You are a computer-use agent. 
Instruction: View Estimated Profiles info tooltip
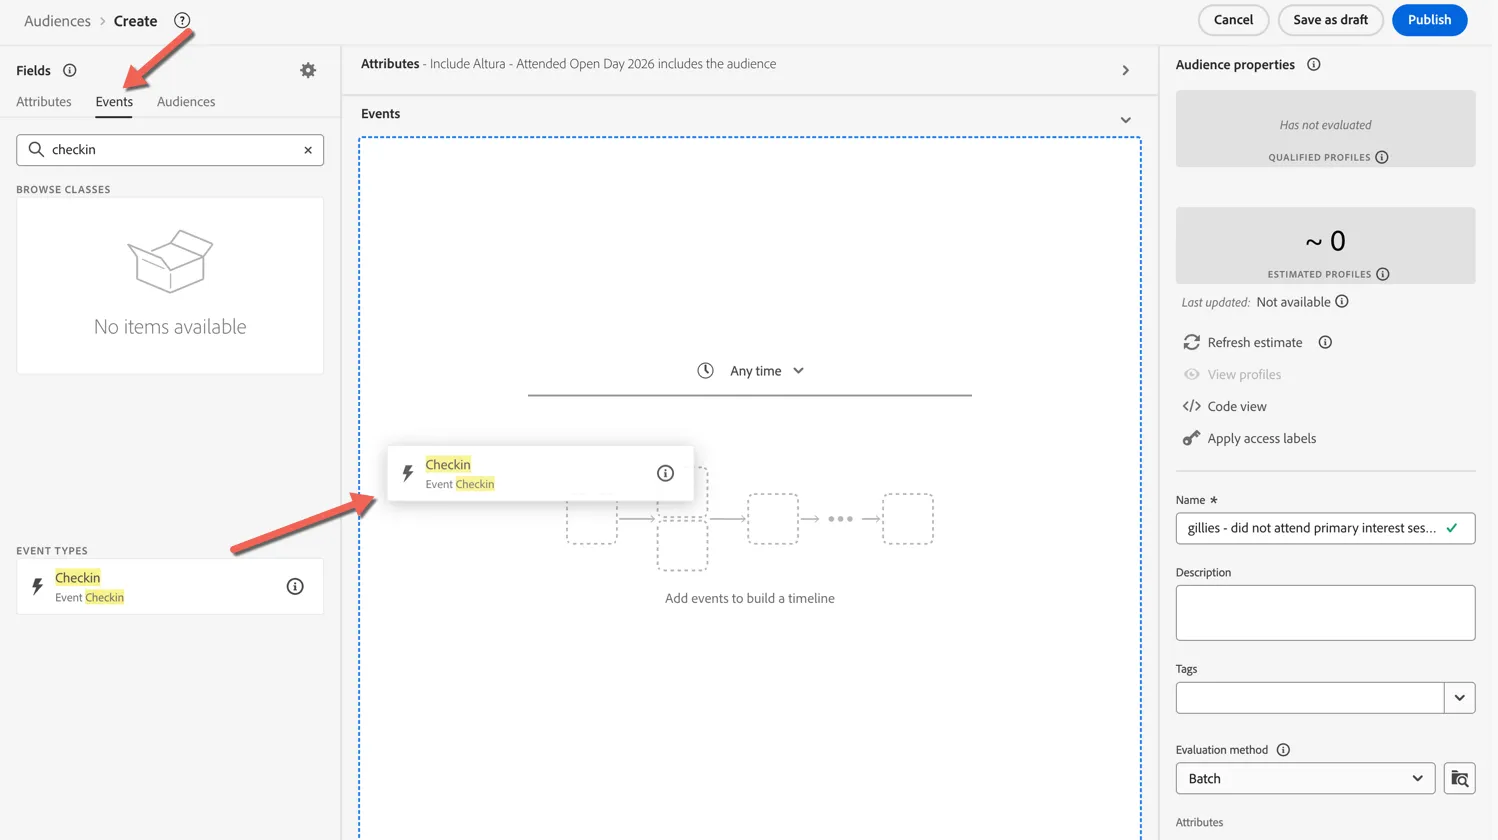[1383, 274]
